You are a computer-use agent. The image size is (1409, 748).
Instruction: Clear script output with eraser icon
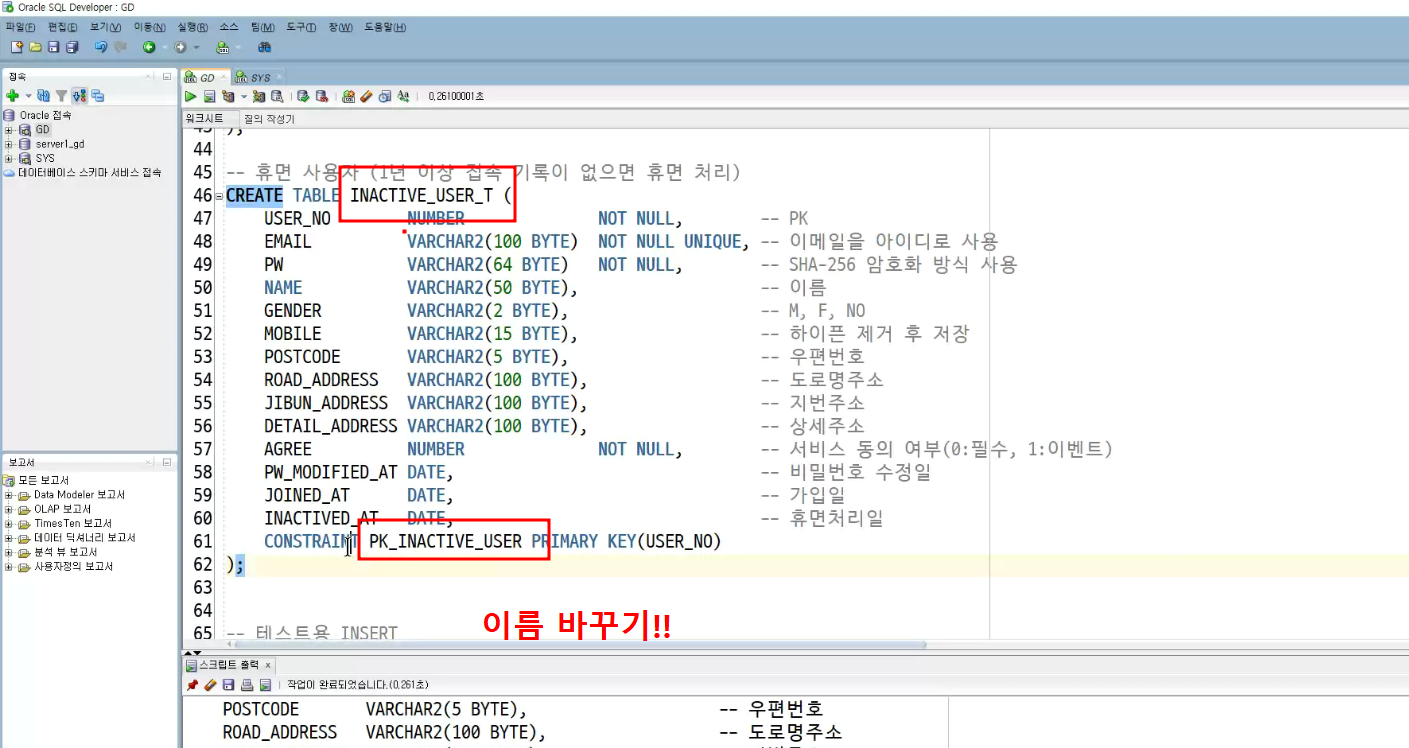210,685
